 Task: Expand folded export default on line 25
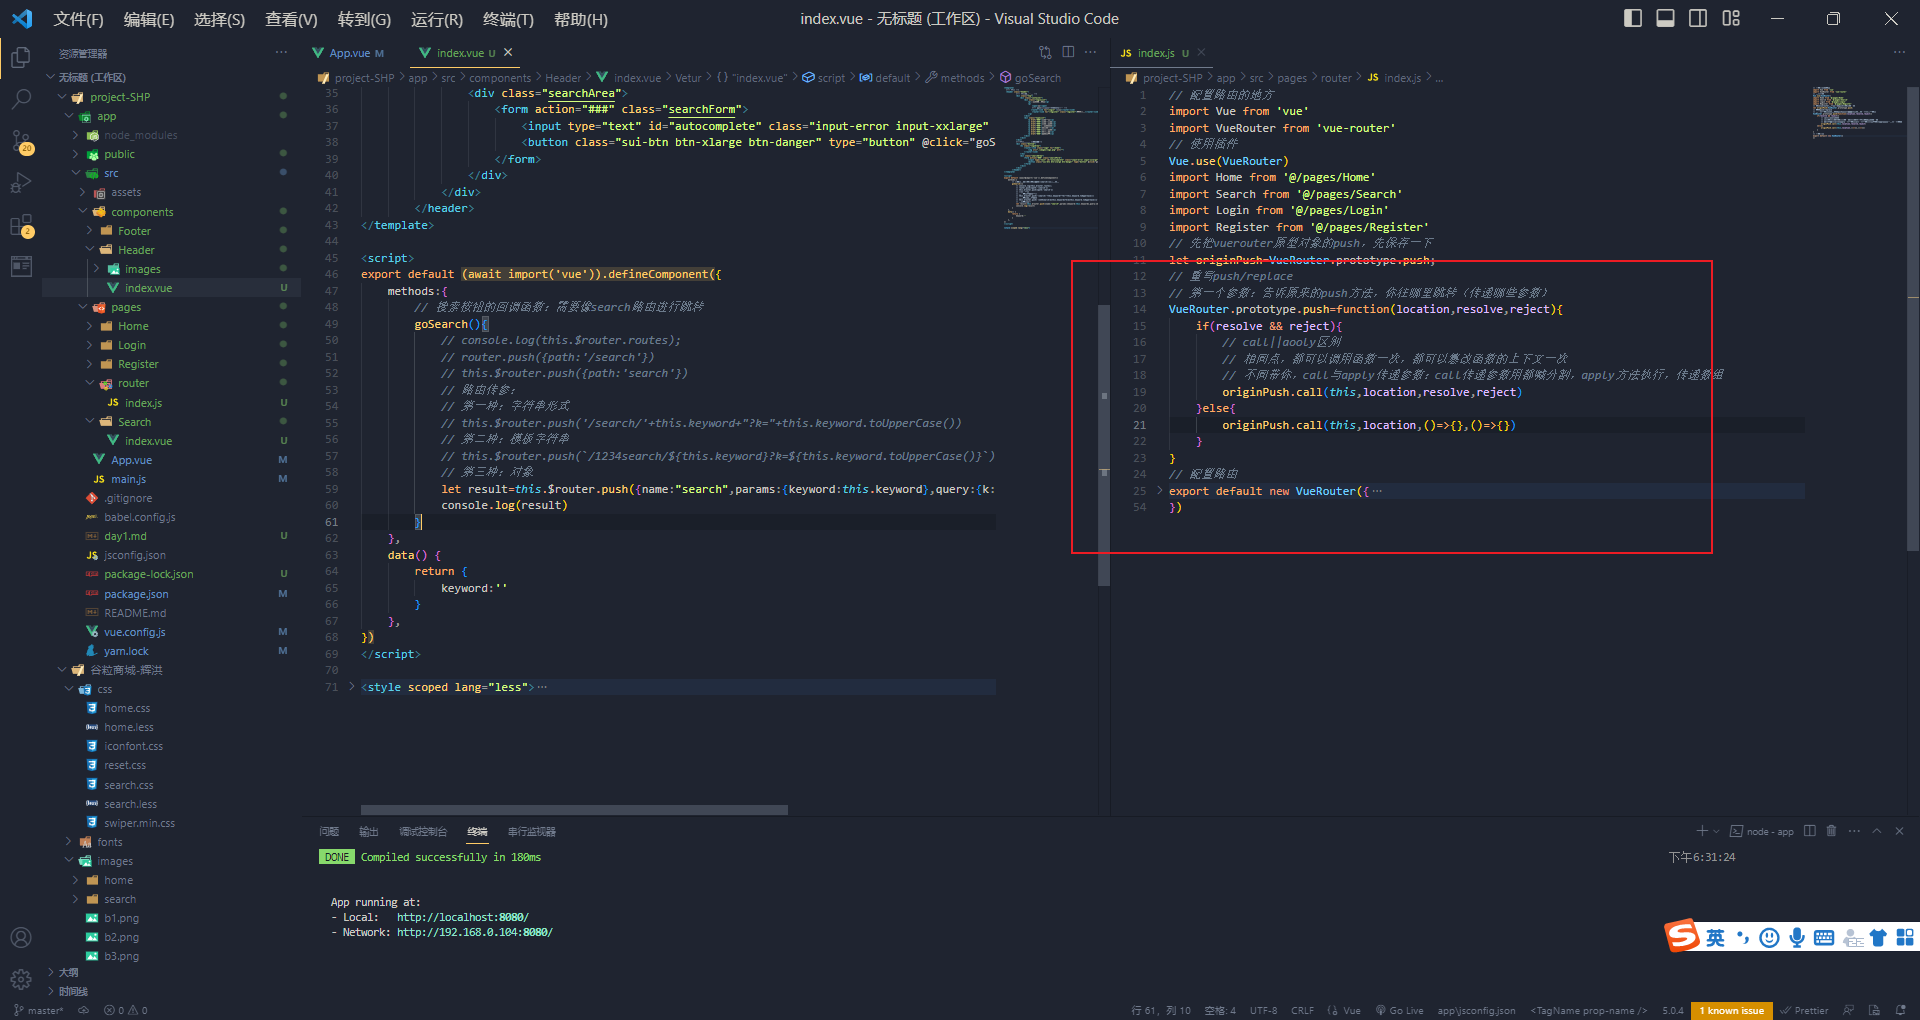pos(1160,491)
